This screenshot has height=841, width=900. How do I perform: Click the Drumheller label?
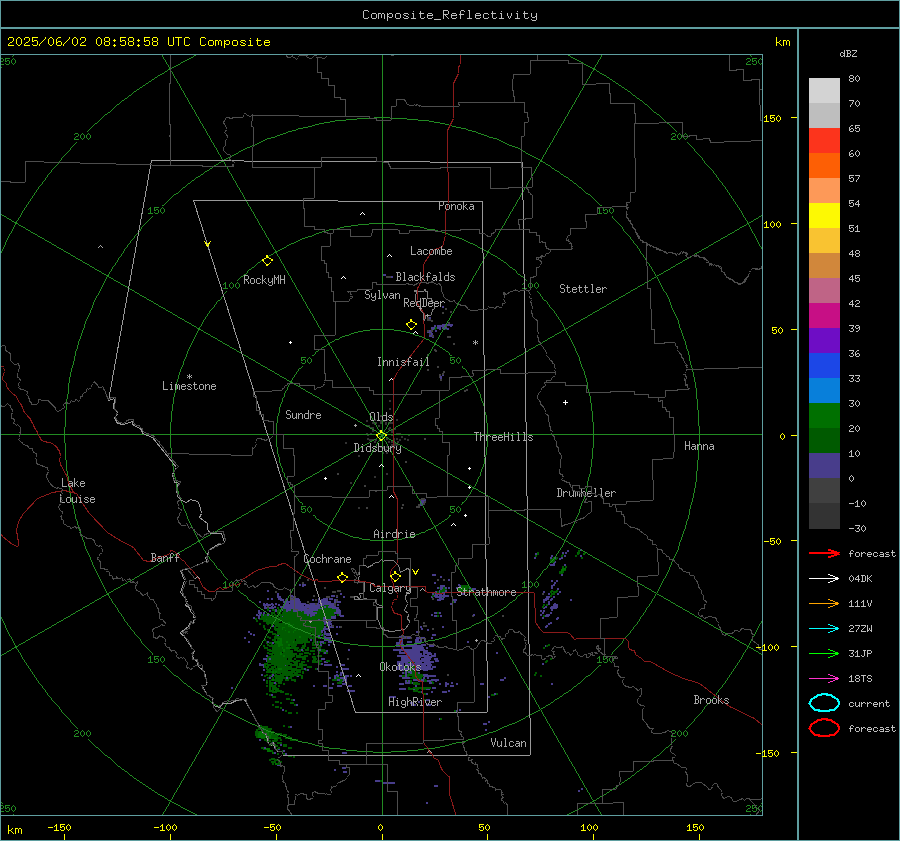pyautogui.click(x=586, y=493)
